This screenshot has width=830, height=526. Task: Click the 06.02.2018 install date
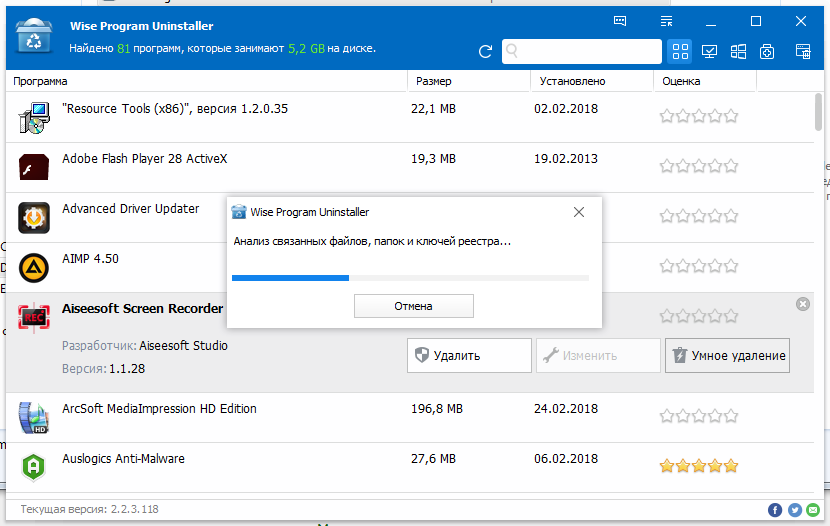[566, 459]
